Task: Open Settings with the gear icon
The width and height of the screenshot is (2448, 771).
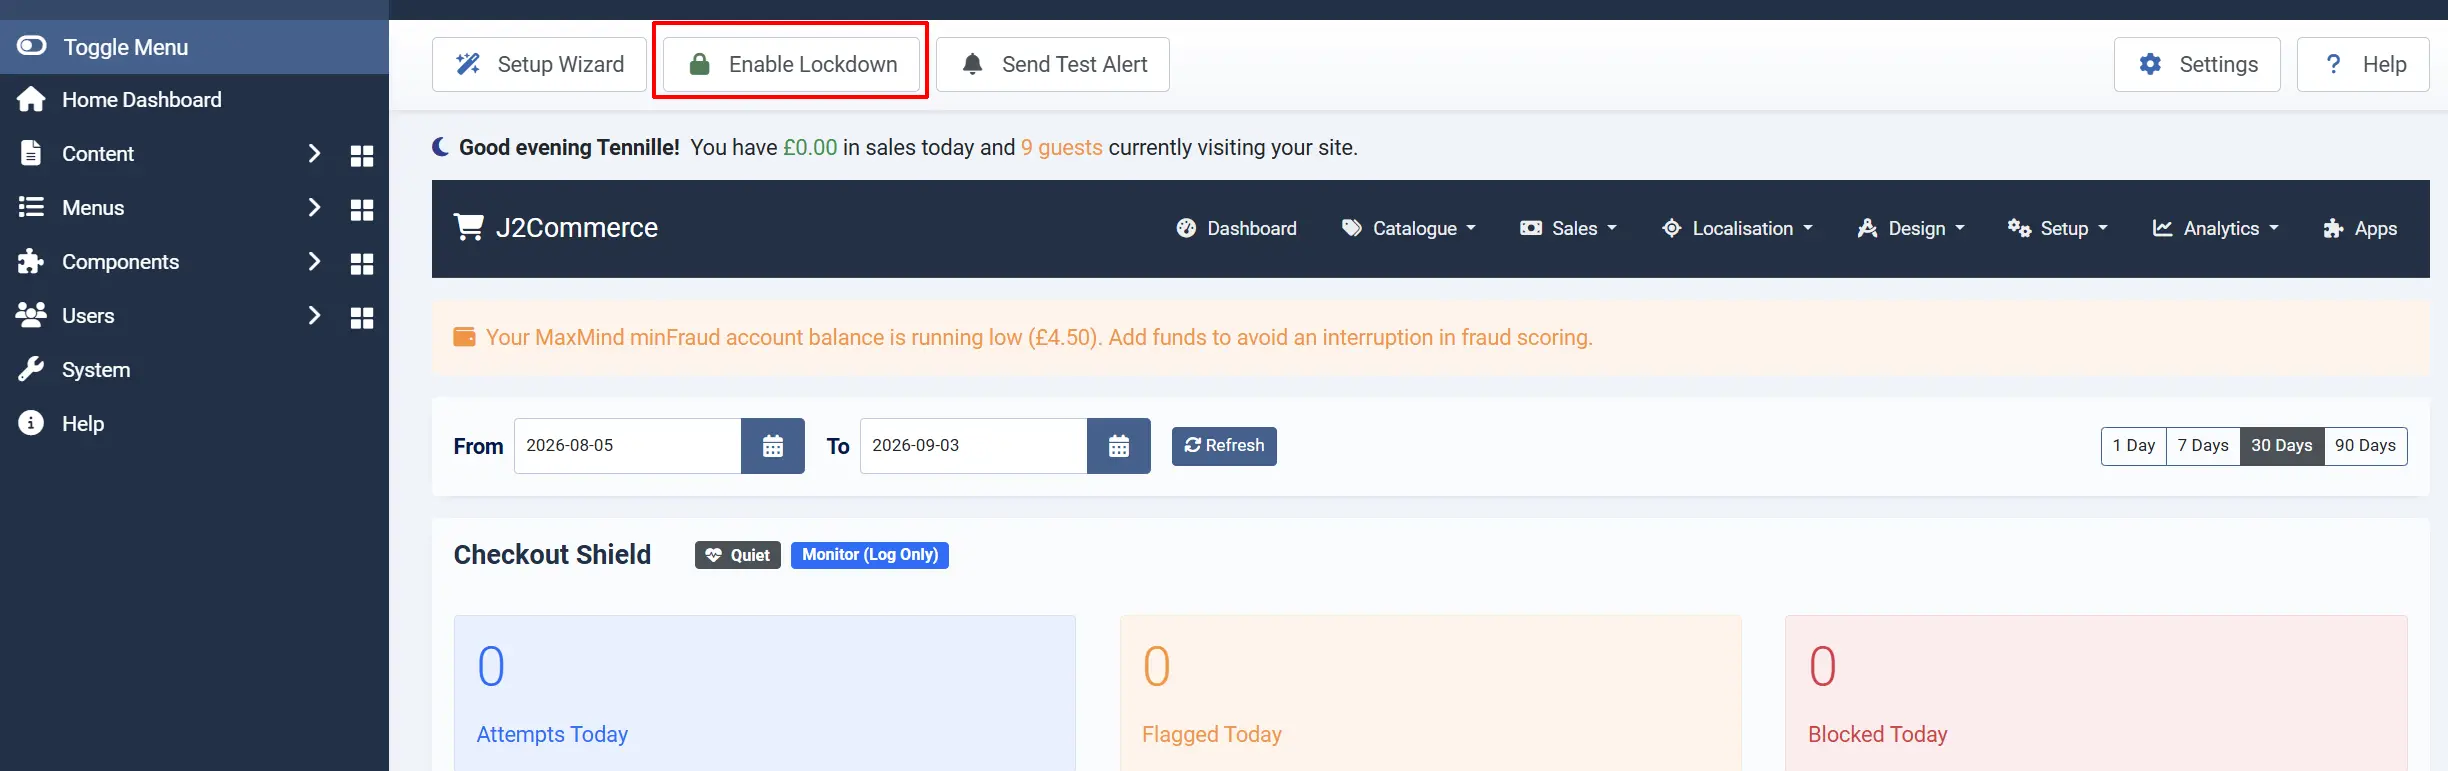Action: coord(2197,64)
